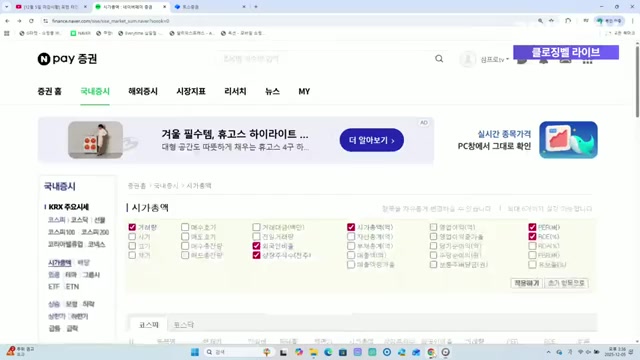Check the 자산총계(억) checkbox
The height and width of the screenshot is (360, 640).
click(351, 236)
